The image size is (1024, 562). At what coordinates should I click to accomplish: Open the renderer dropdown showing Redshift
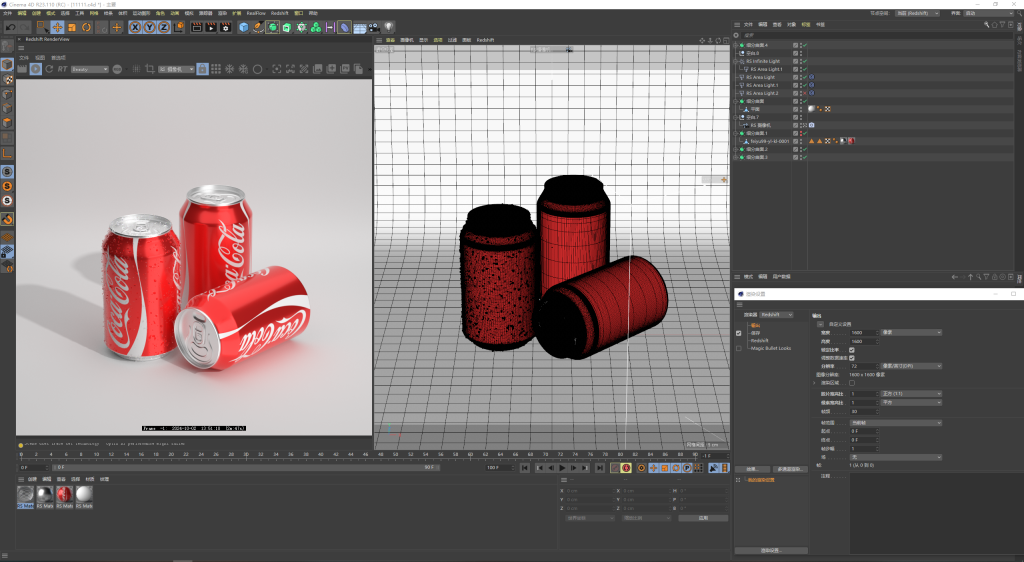(776, 315)
